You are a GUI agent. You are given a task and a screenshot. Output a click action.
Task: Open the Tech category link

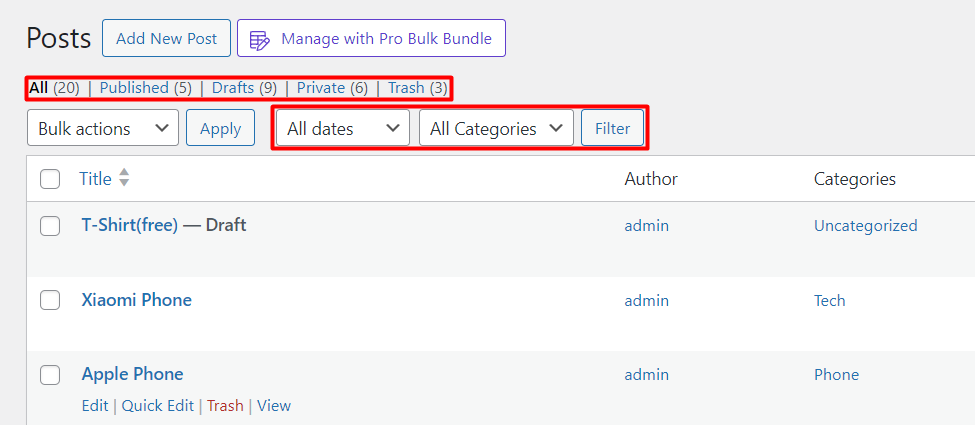(829, 301)
